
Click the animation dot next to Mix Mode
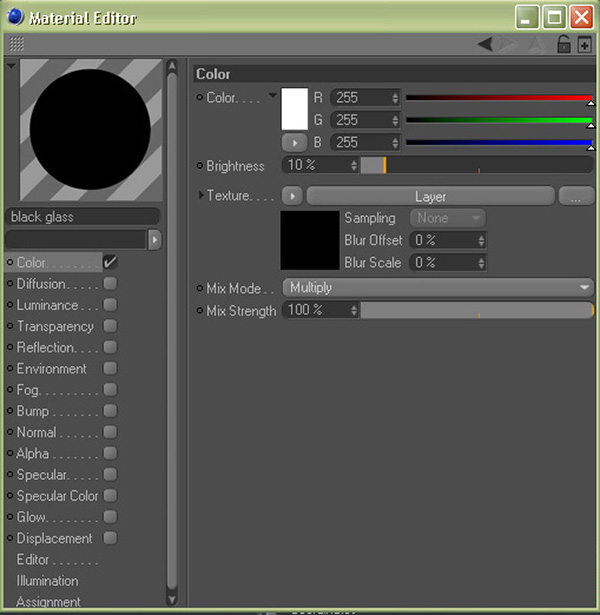(x=200, y=288)
